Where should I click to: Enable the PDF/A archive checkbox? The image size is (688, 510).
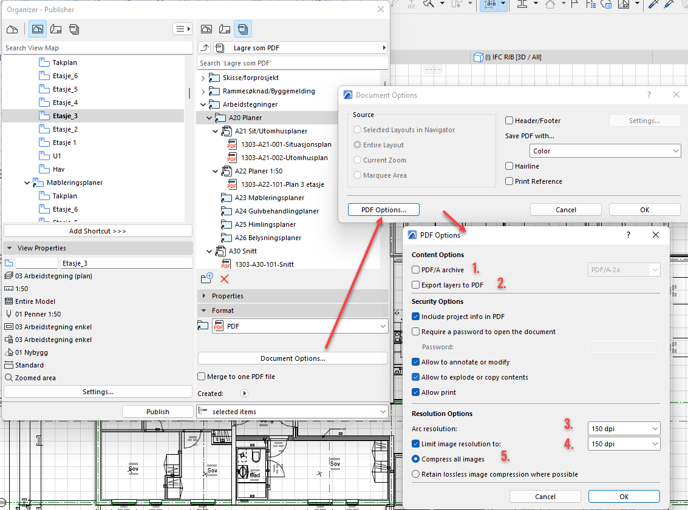416,269
